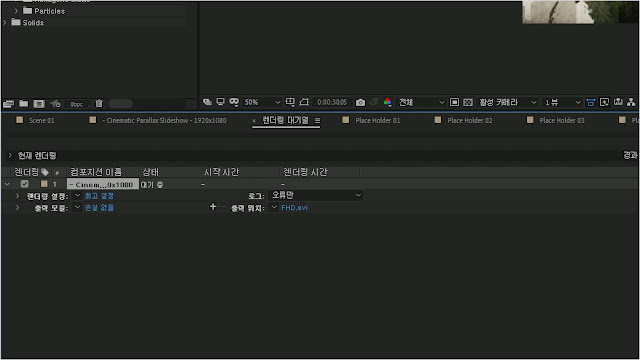Open the 최고 설정 render settings link
640x360 pixels.
[x=99, y=196]
